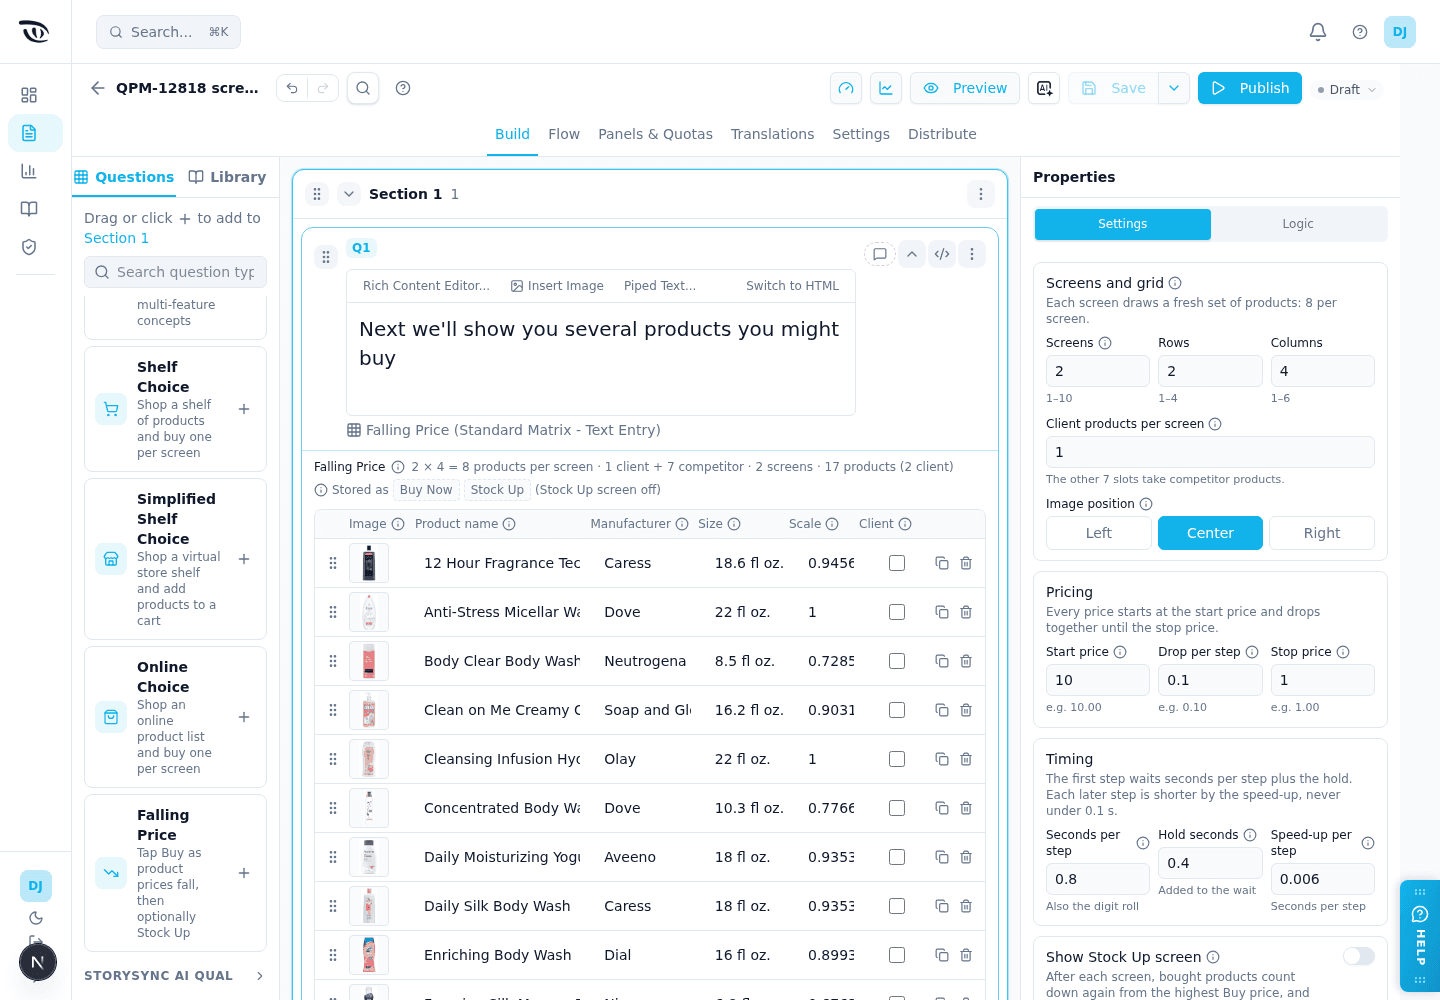Check Client box for Cleansing Infusion row

point(897,759)
